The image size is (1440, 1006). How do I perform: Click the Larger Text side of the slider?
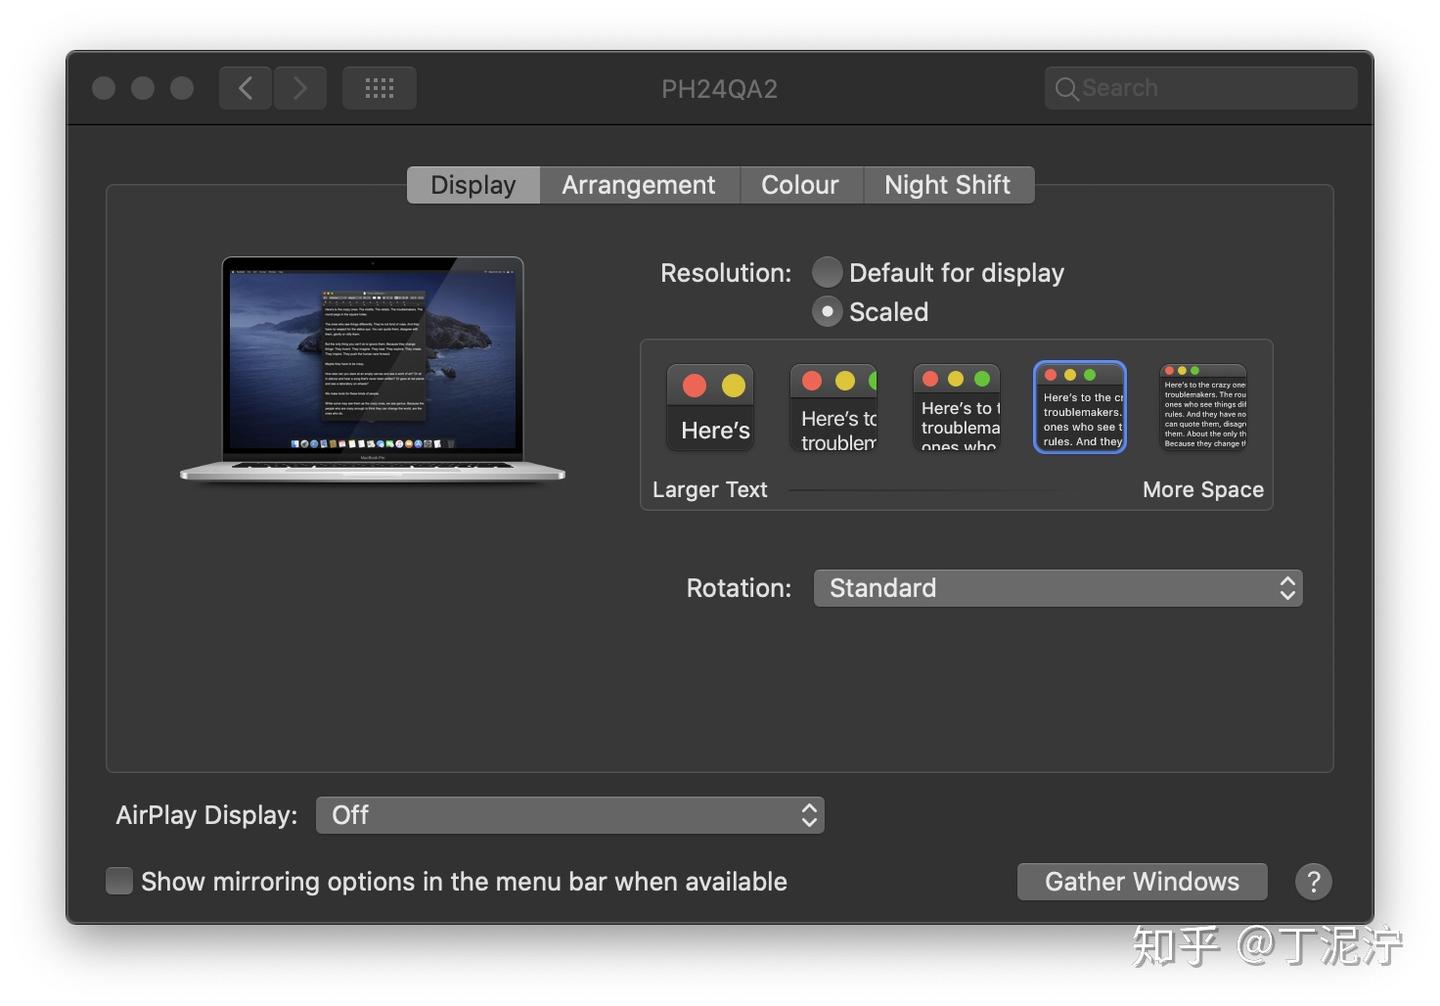point(709,489)
